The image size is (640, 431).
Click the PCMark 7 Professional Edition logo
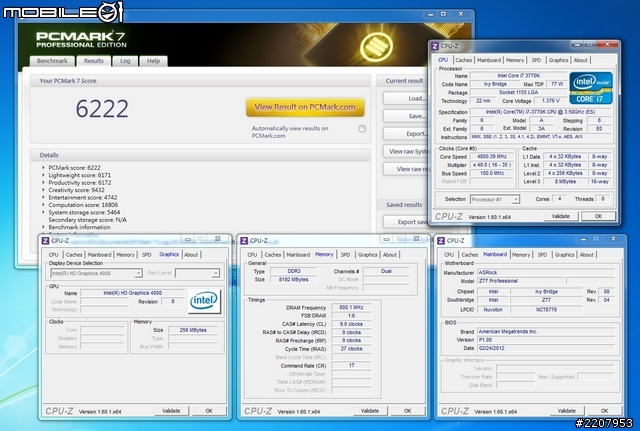tap(81, 40)
